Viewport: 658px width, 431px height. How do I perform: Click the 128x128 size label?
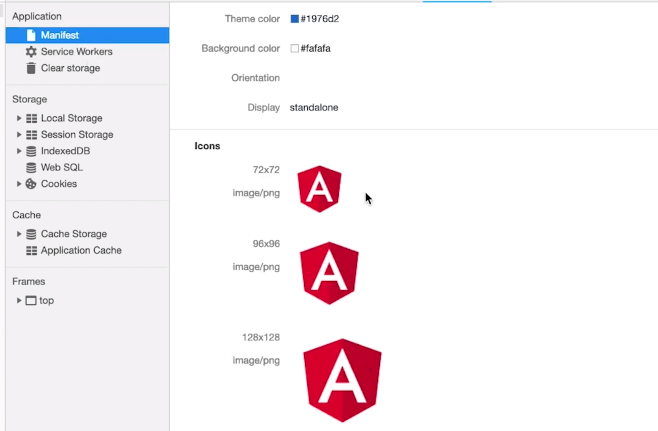[261, 337]
